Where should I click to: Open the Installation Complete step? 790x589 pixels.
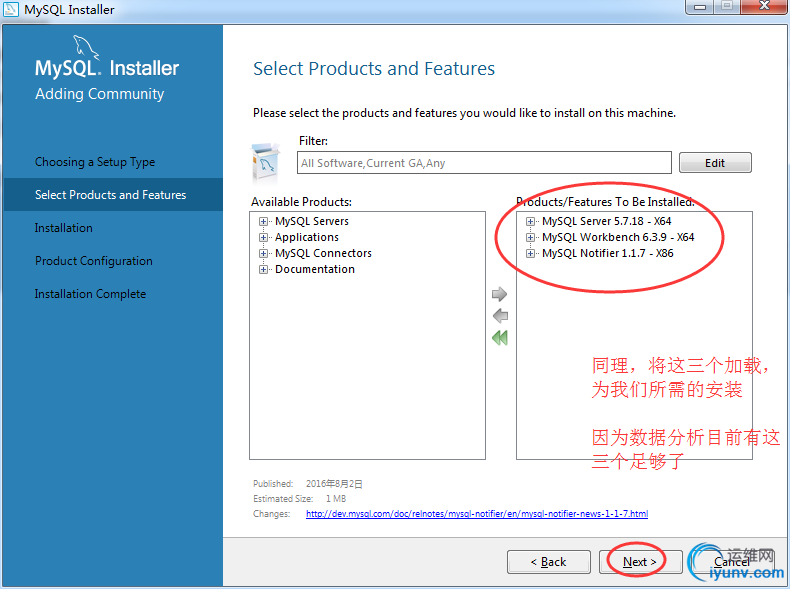(90, 294)
